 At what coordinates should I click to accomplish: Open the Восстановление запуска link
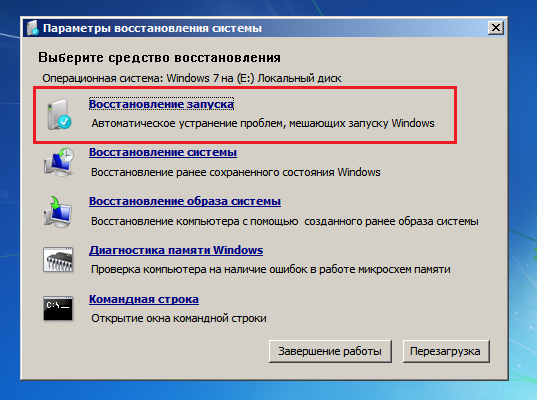coord(161,104)
